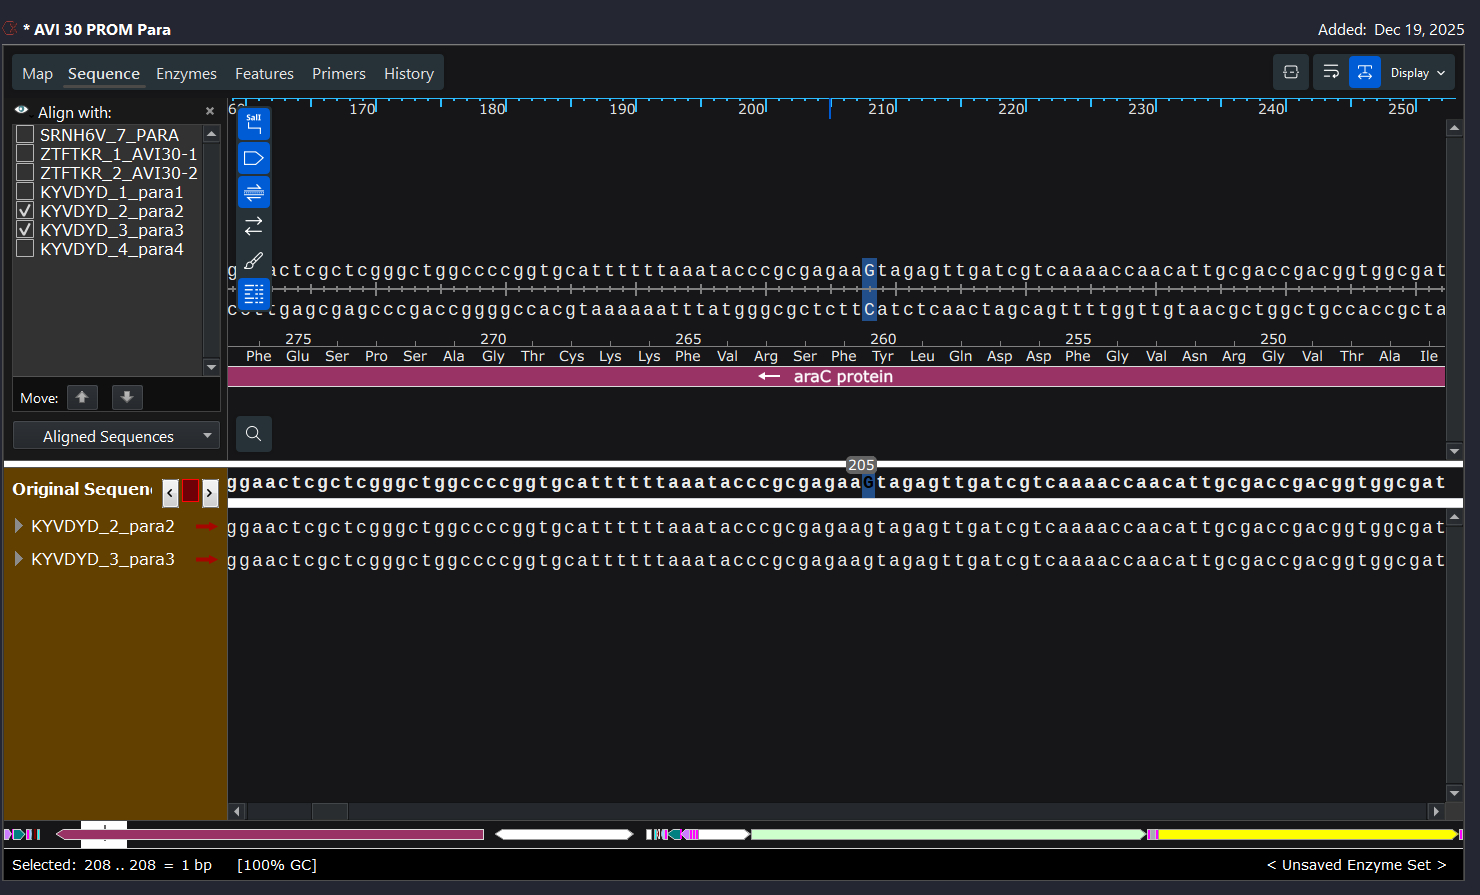Click the Move down arrow button
Image resolution: width=1480 pixels, height=895 pixels.
pos(127,398)
